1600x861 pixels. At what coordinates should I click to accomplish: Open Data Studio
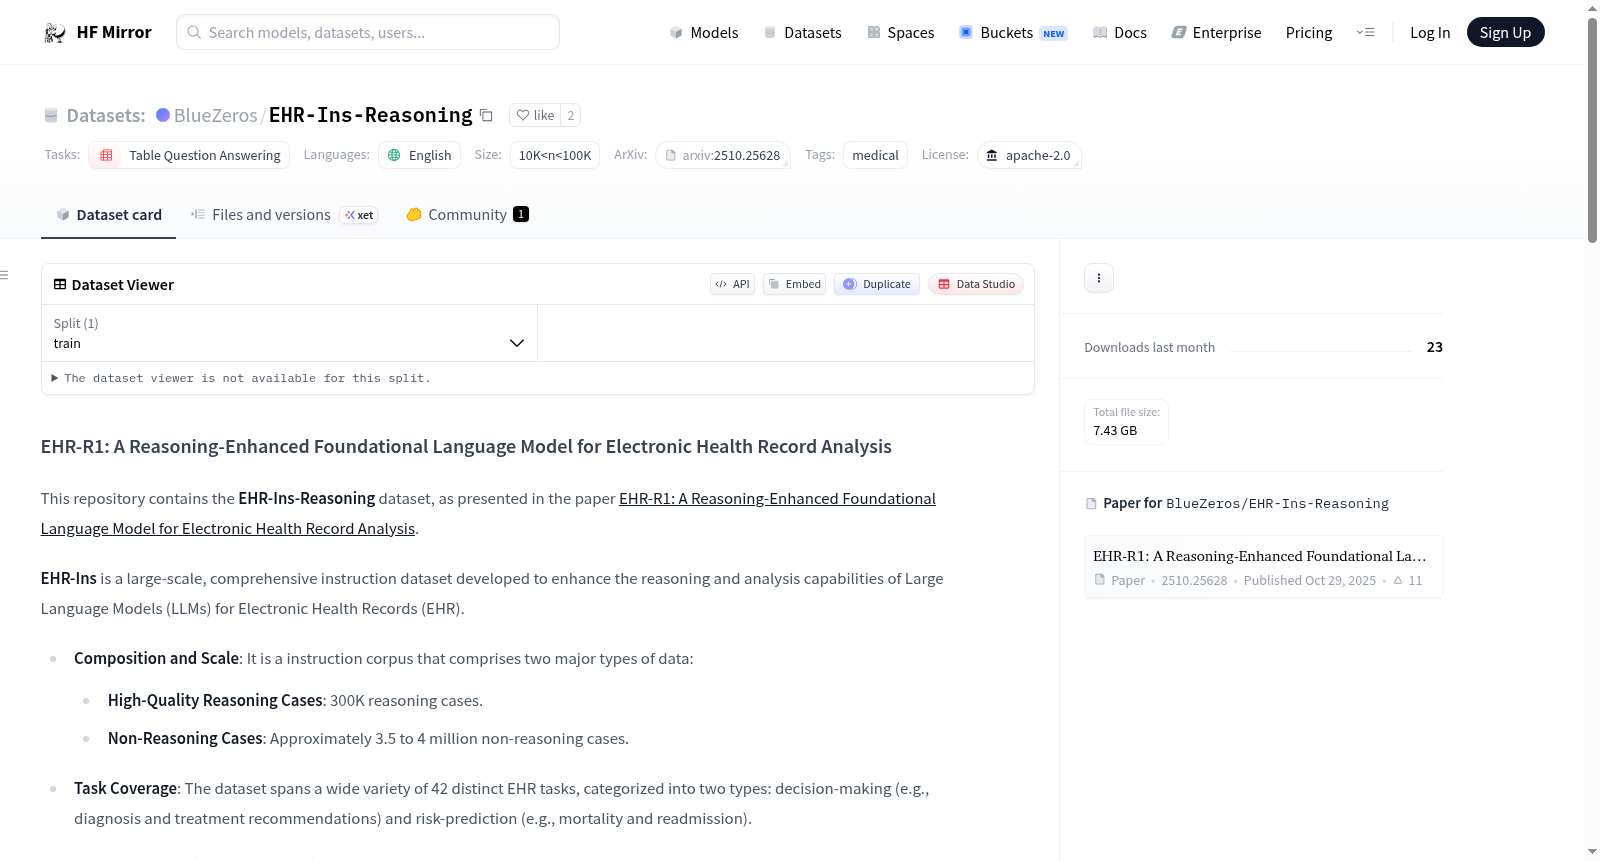(975, 284)
